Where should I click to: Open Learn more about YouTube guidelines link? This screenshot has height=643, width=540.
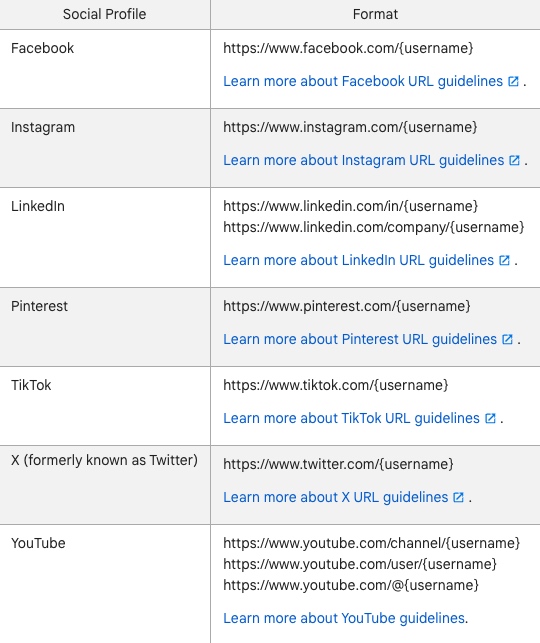point(344,618)
